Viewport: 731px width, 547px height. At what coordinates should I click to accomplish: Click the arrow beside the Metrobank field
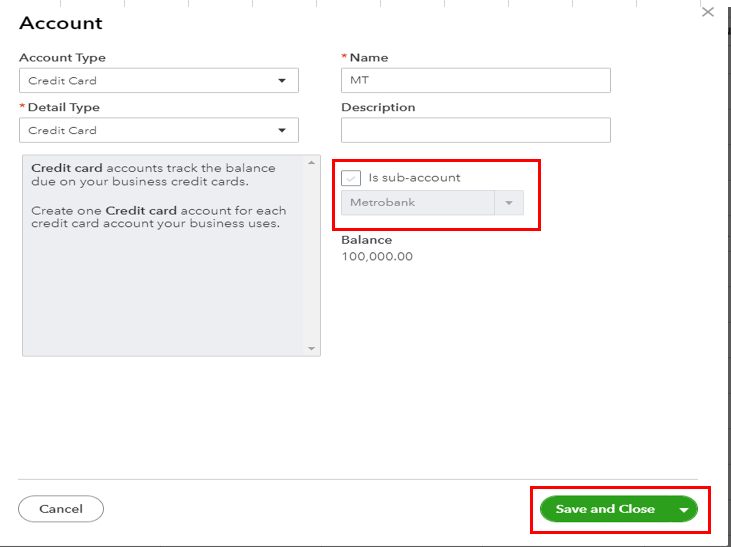[x=508, y=203]
